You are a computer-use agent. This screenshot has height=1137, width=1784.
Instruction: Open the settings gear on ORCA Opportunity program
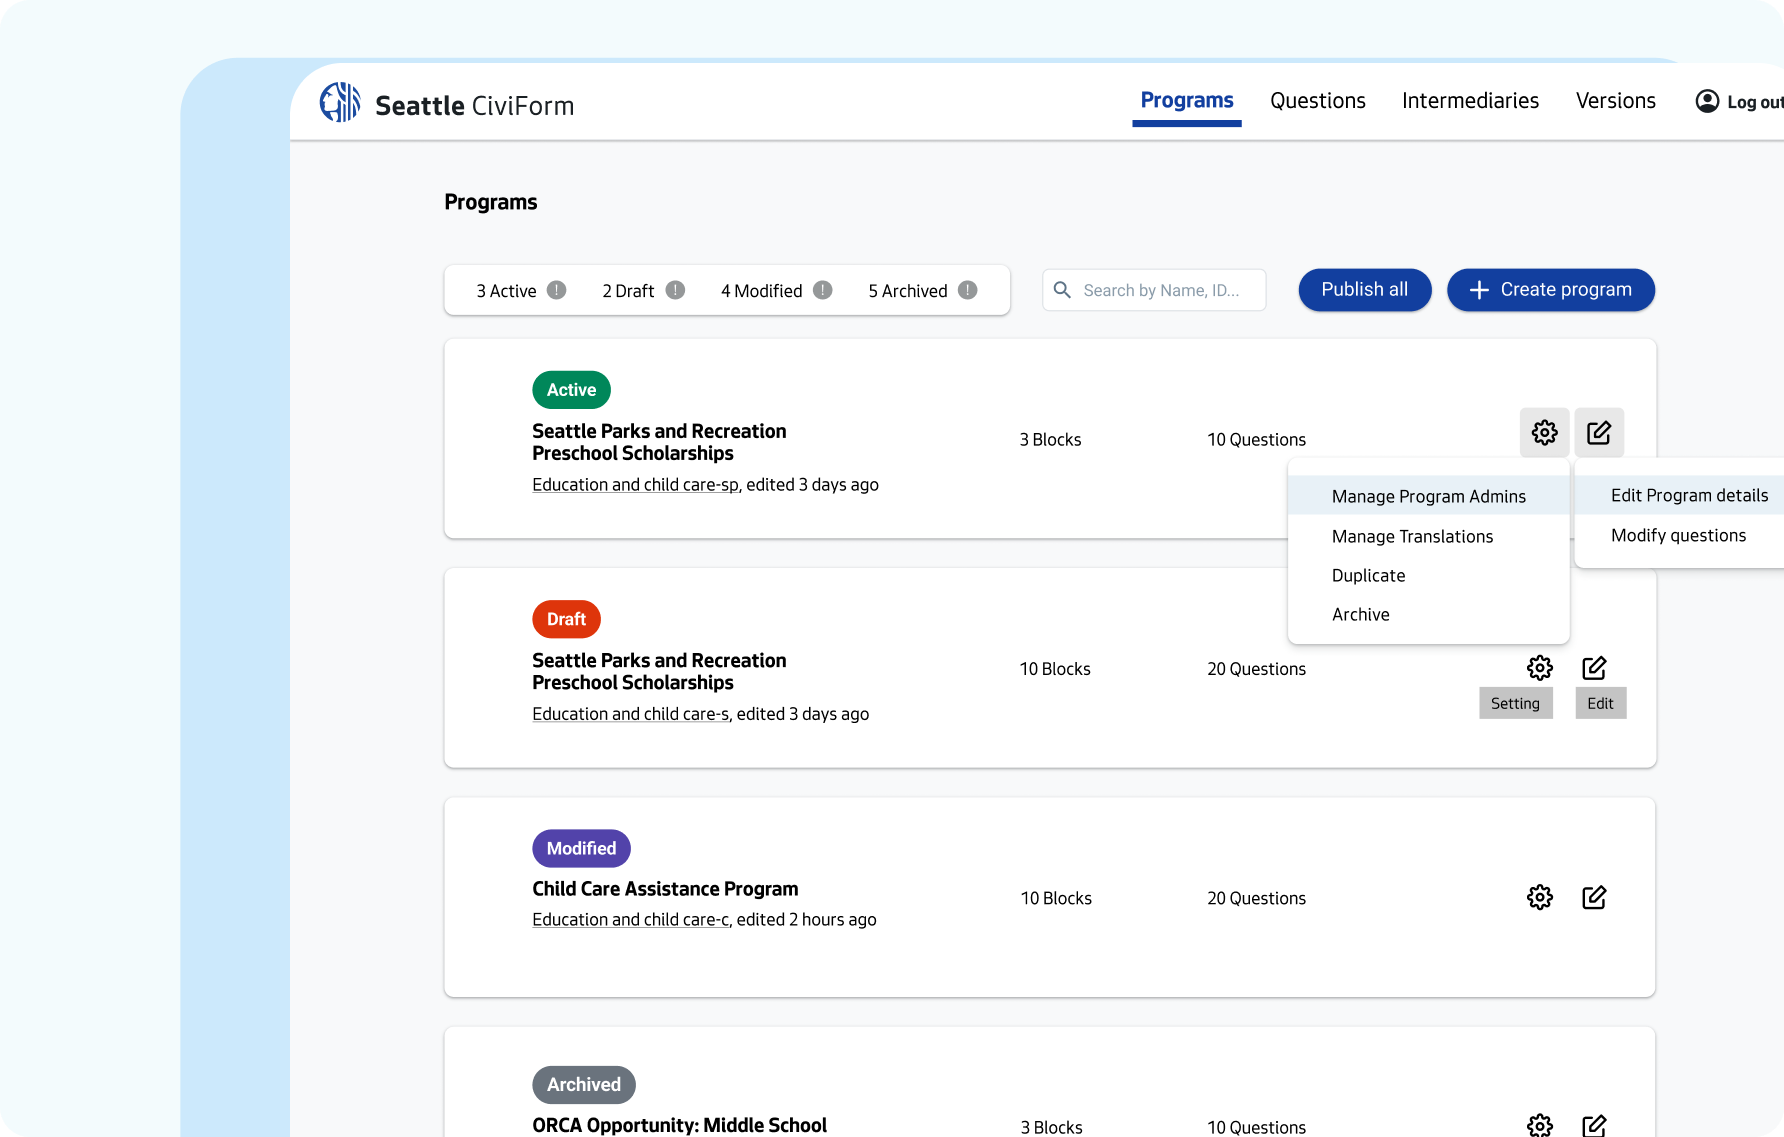click(1540, 1124)
